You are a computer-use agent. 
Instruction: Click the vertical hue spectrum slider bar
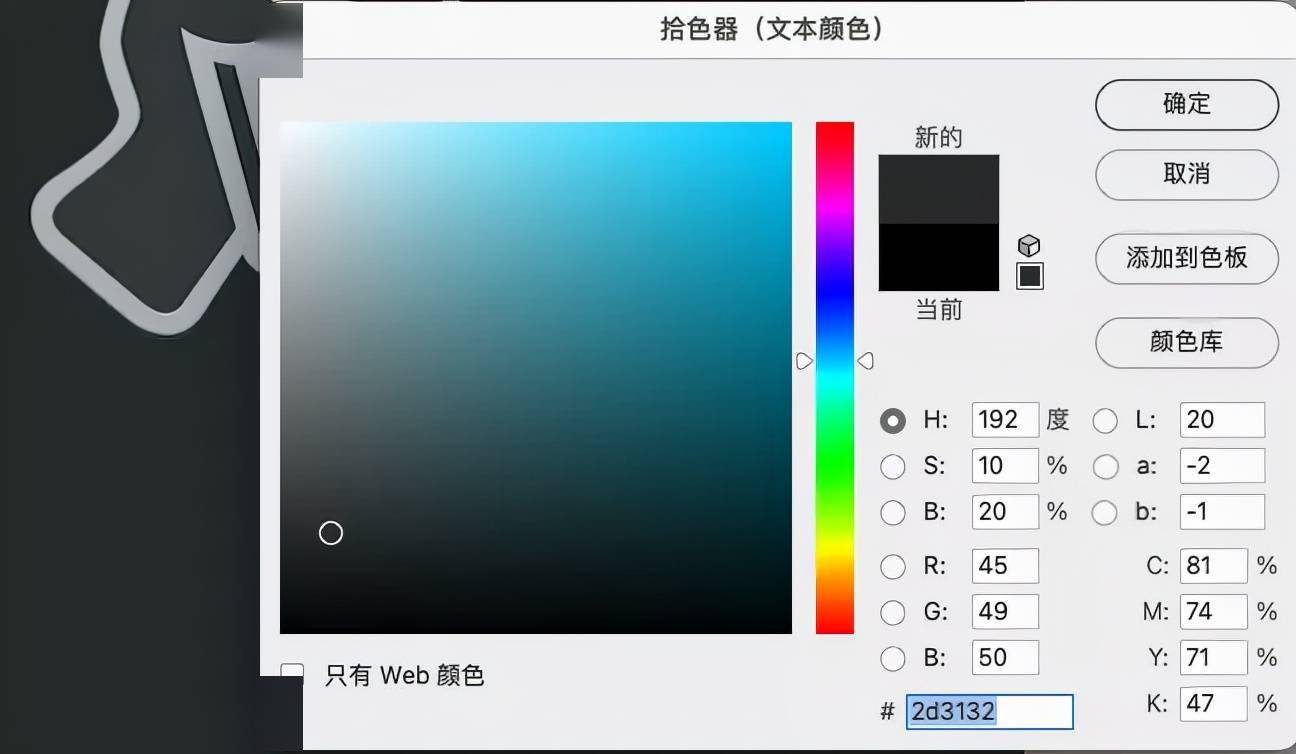coord(835,378)
